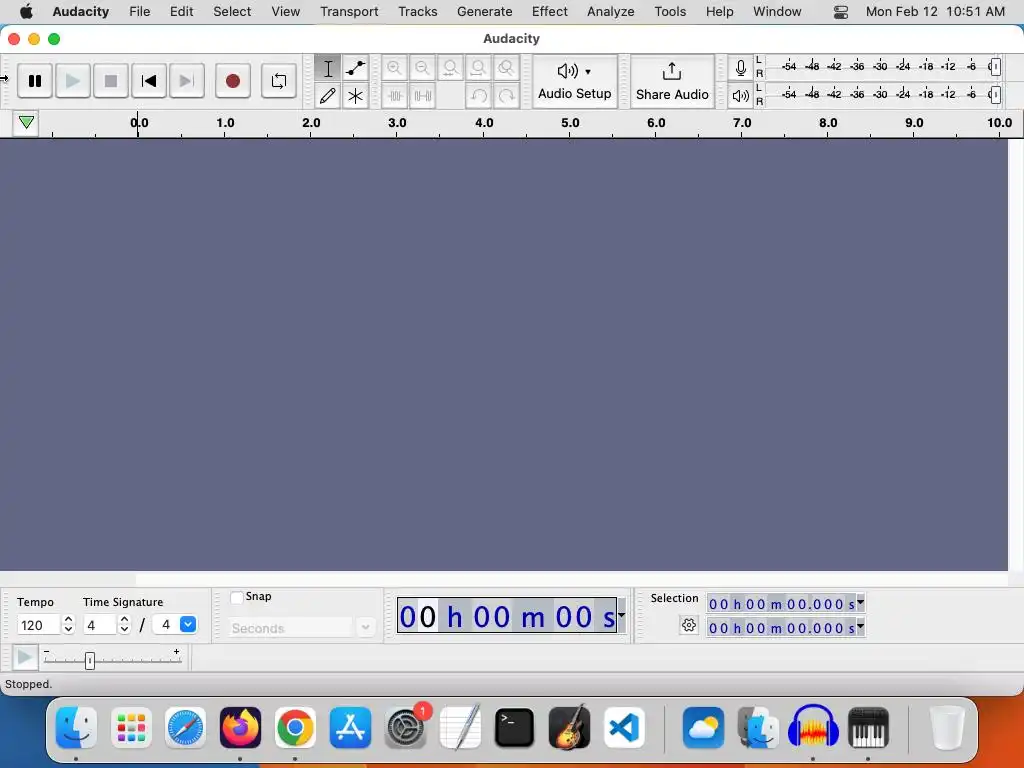Click Fit Project to Width icon

479,68
